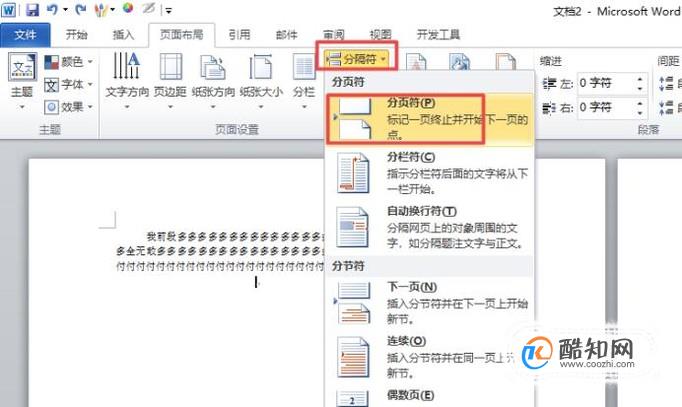
Task: Click the second page at the right edge
Action: click(650, 283)
